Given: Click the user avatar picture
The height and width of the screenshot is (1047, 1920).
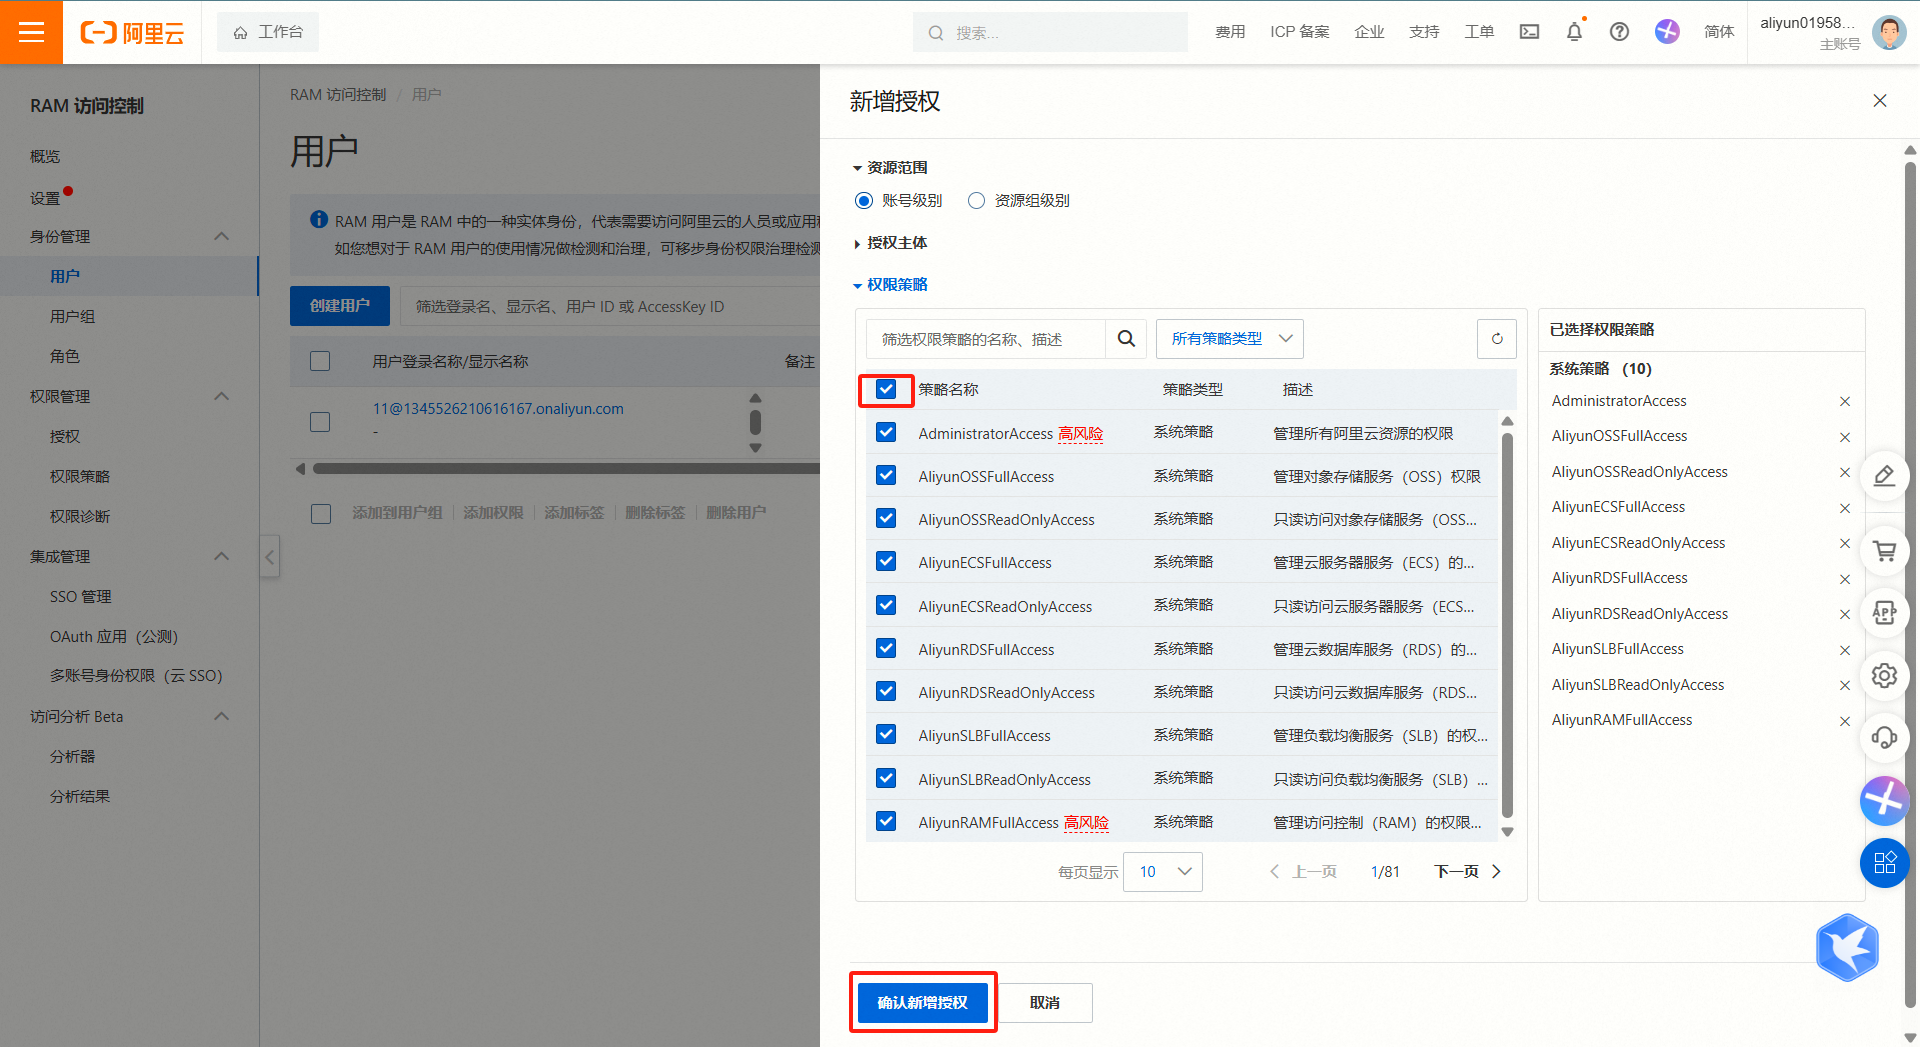Looking at the screenshot, I should point(1888,32).
